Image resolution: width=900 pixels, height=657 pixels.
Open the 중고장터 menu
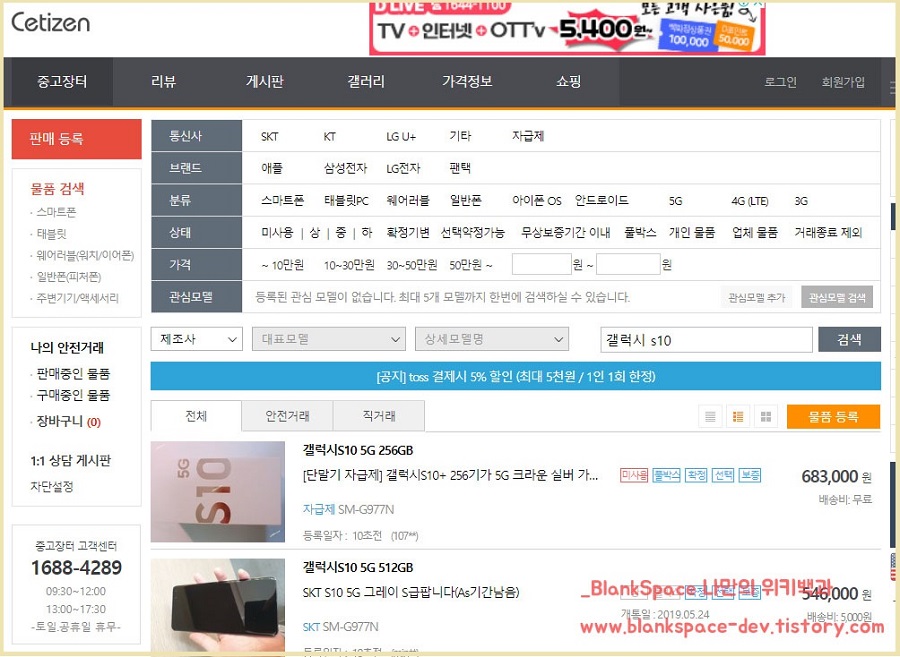click(x=61, y=81)
